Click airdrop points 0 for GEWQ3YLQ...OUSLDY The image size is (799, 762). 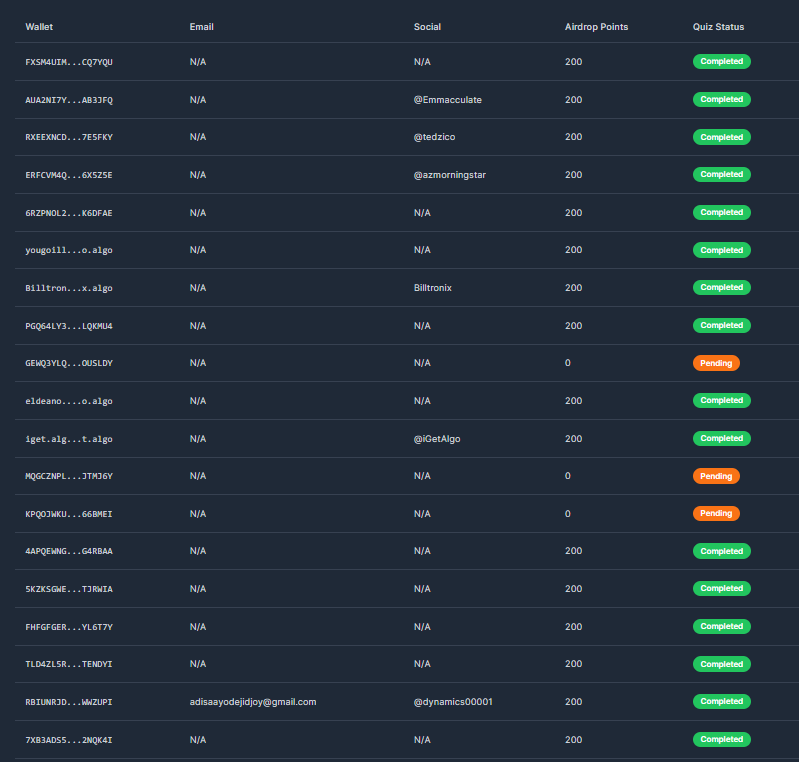[568, 363]
